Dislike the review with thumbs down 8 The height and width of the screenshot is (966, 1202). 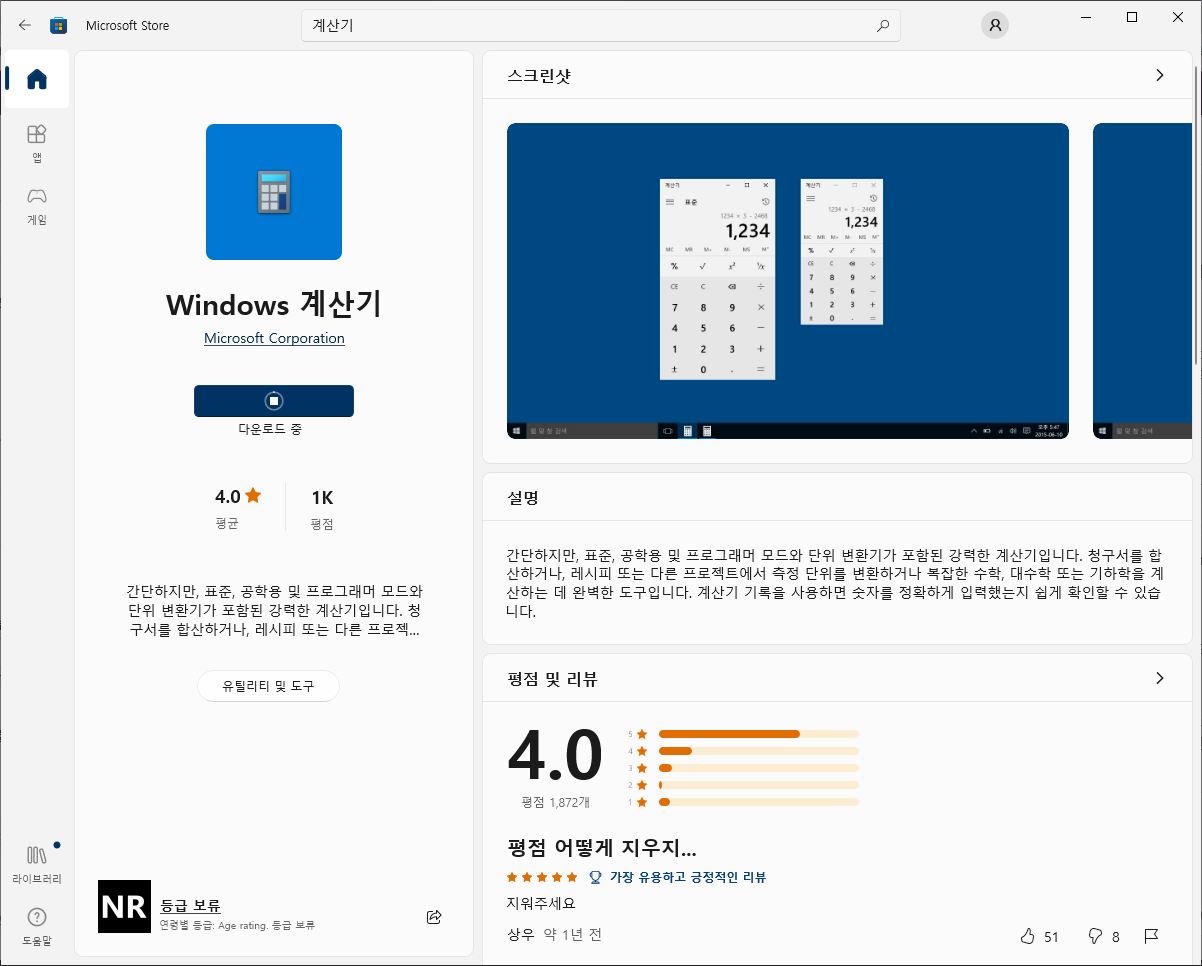[x=1093, y=936]
